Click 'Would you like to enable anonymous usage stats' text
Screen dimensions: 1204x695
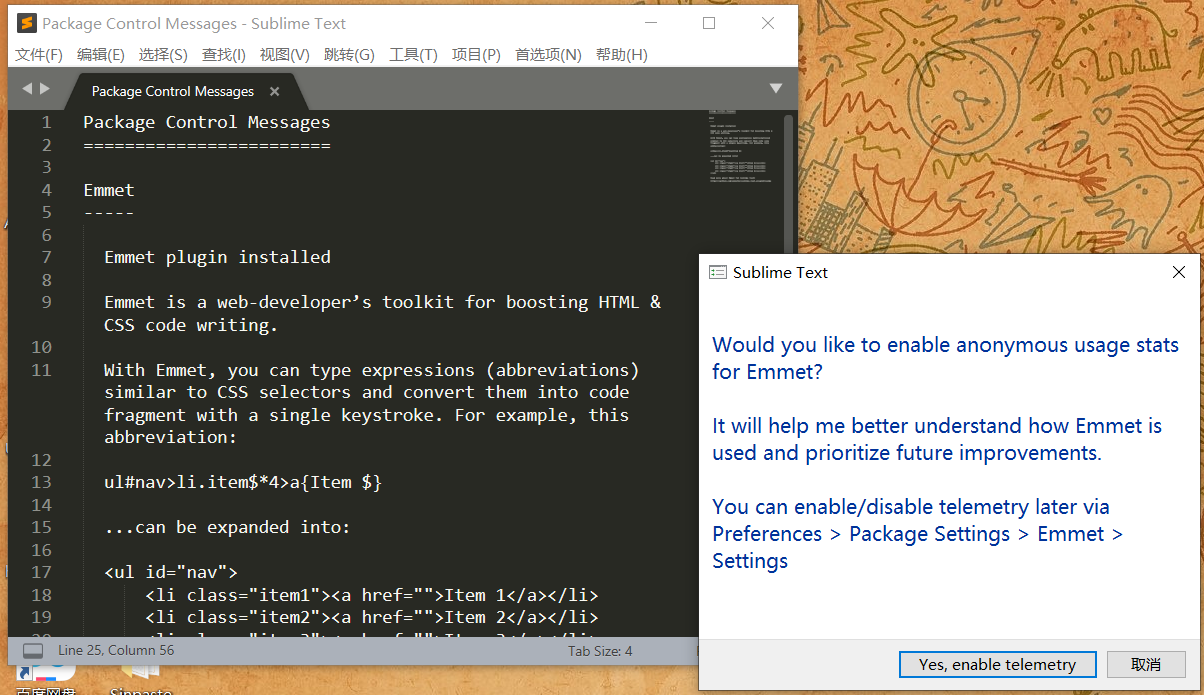point(945,345)
